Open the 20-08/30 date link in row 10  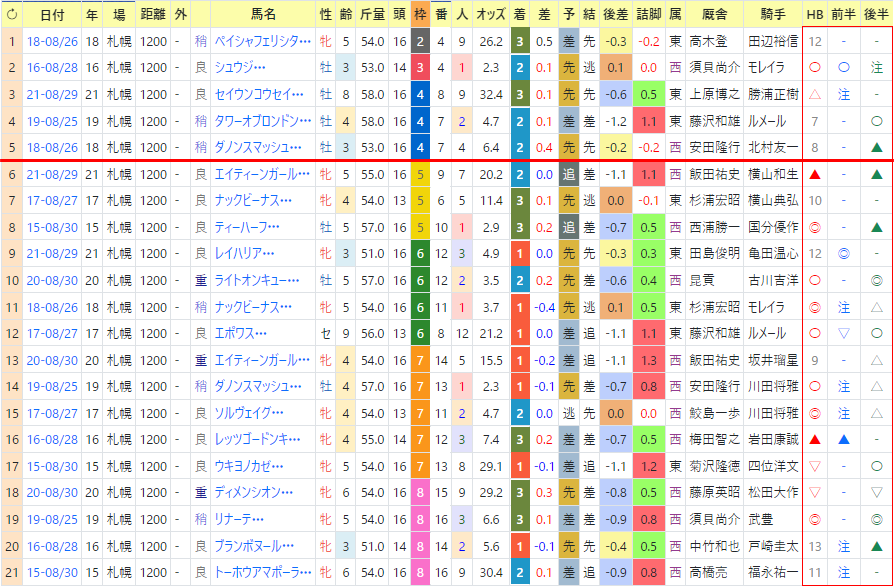[x=52, y=280]
